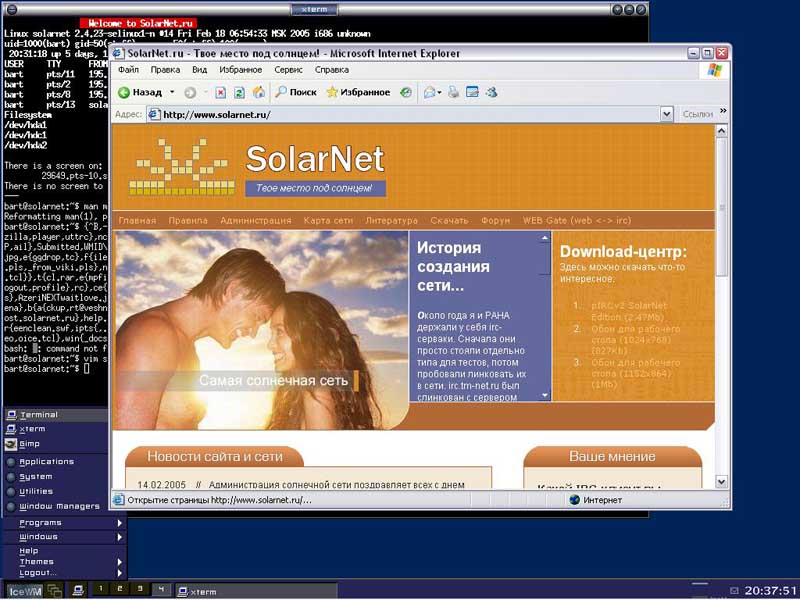Refresh the page with the green arrows icon
This screenshot has width=800, height=600.
[239, 92]
